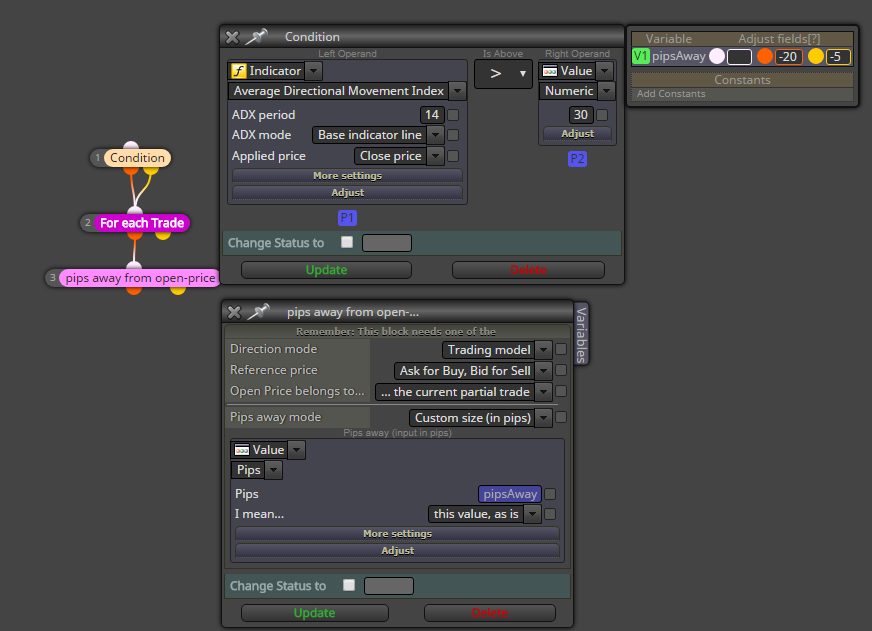The width and height of the screenshot is (872, 631).
Task: Open the Trading model dropdown
Action: (544, 350)
